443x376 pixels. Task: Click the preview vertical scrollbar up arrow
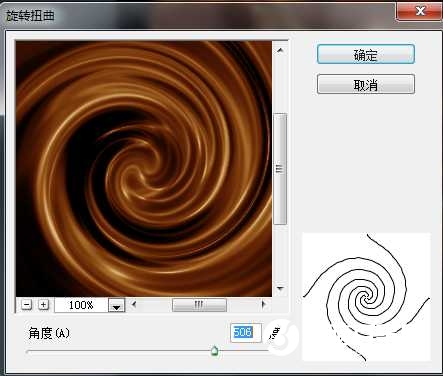click(x=280, y=51)
